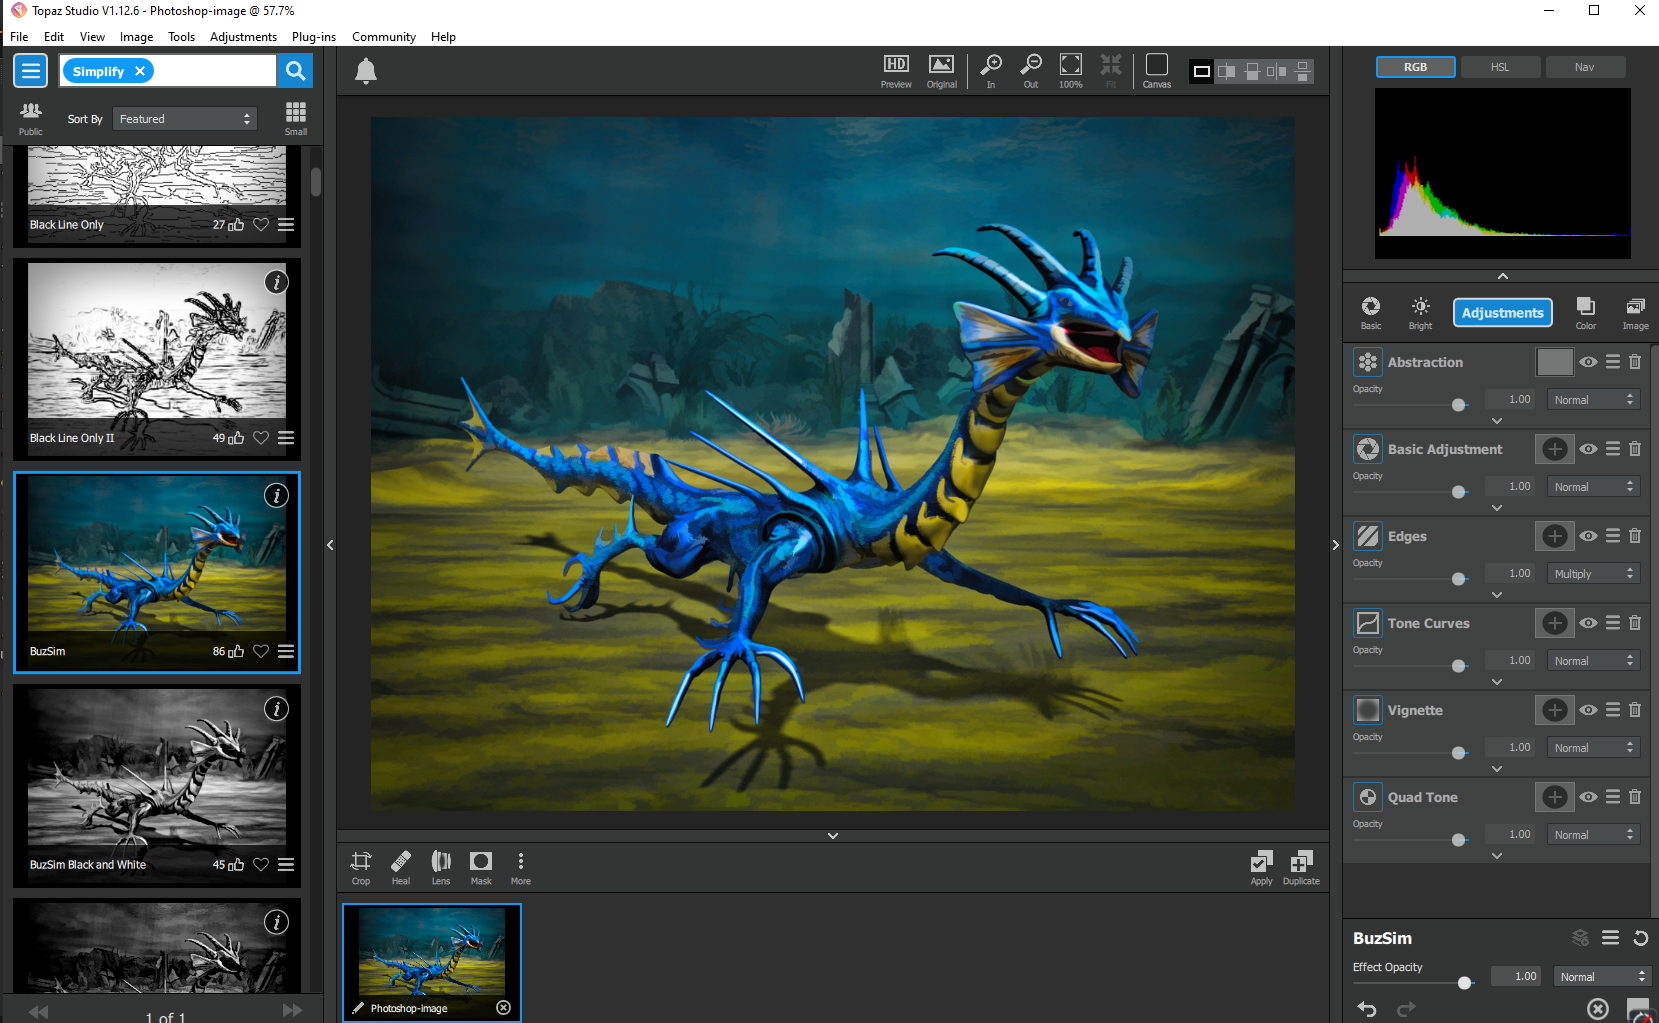Open Bright adjustments category
The height and width of the screenshot is (1023, 1659).
(x=1420, y=312)
